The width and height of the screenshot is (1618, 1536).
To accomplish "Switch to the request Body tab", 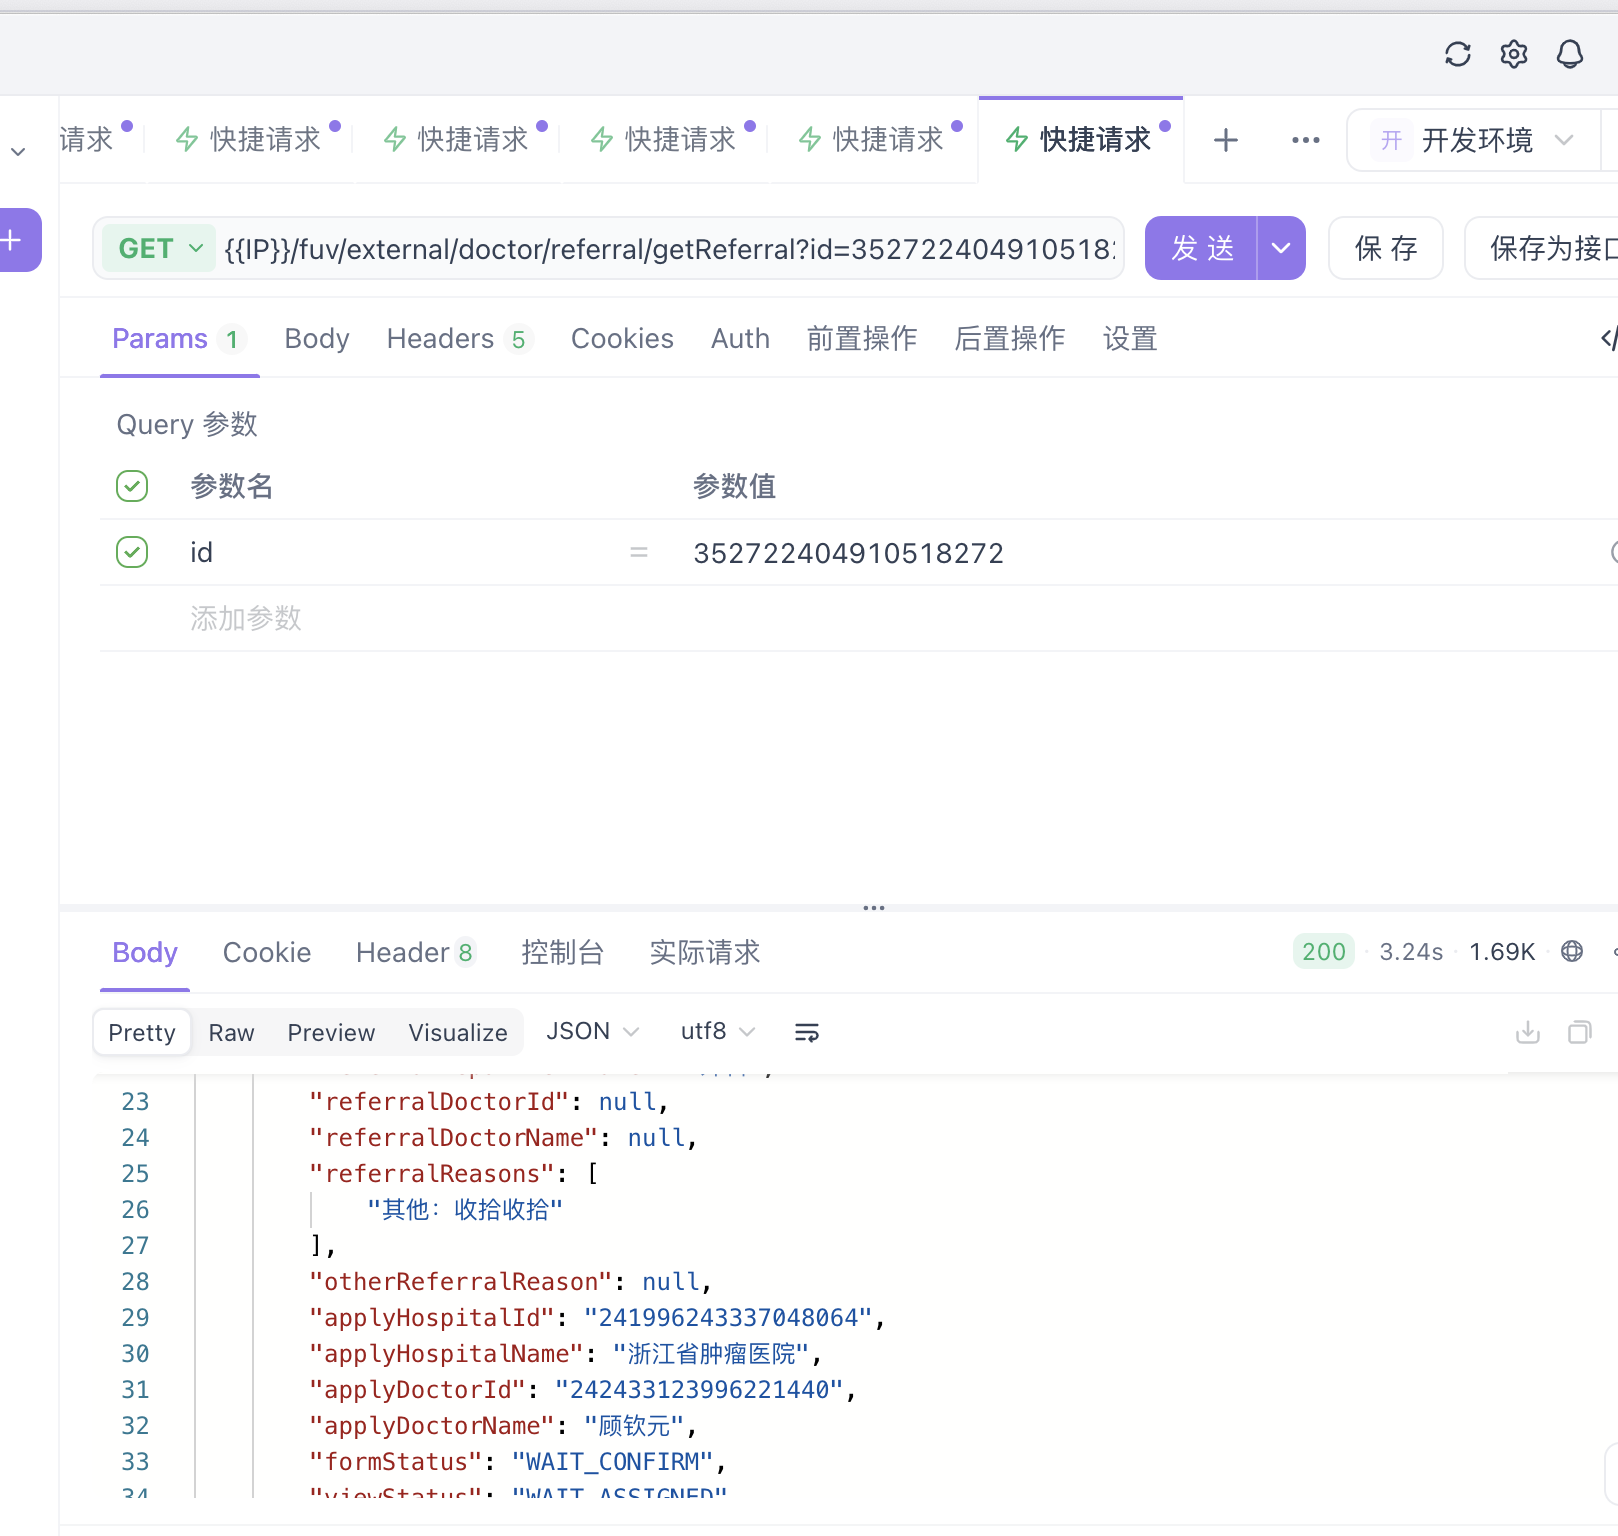I will [x=317, y=339].
